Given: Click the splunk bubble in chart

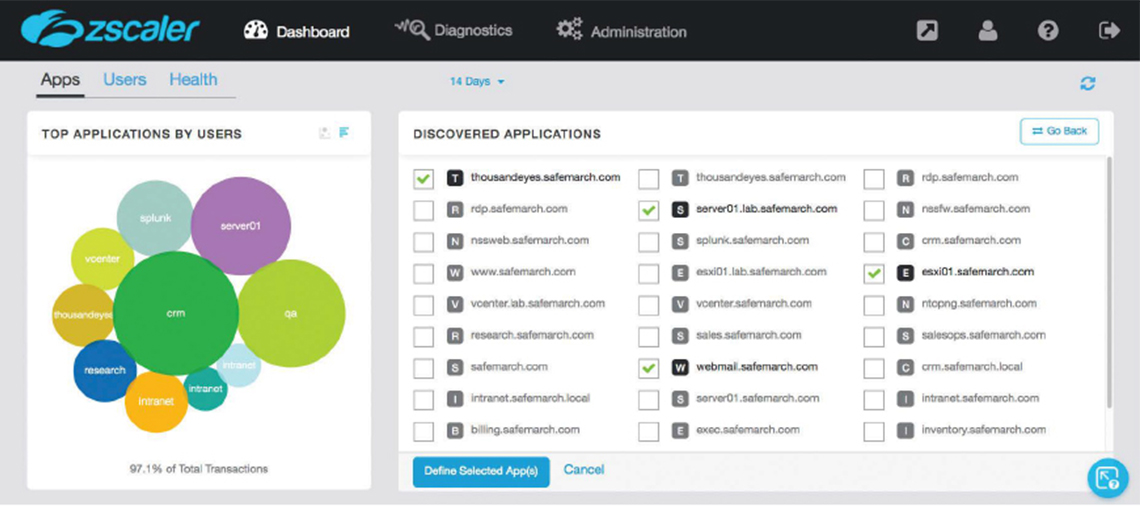Looking at the screenshot, I should click(x=156, y=218).
